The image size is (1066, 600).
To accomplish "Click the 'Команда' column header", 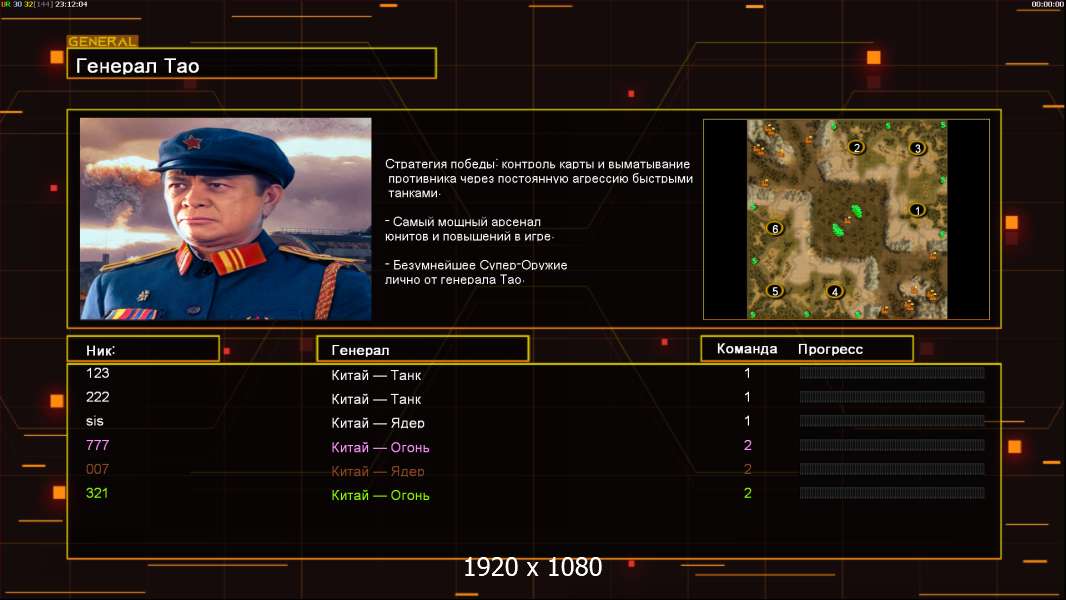I will coord(746,349).
